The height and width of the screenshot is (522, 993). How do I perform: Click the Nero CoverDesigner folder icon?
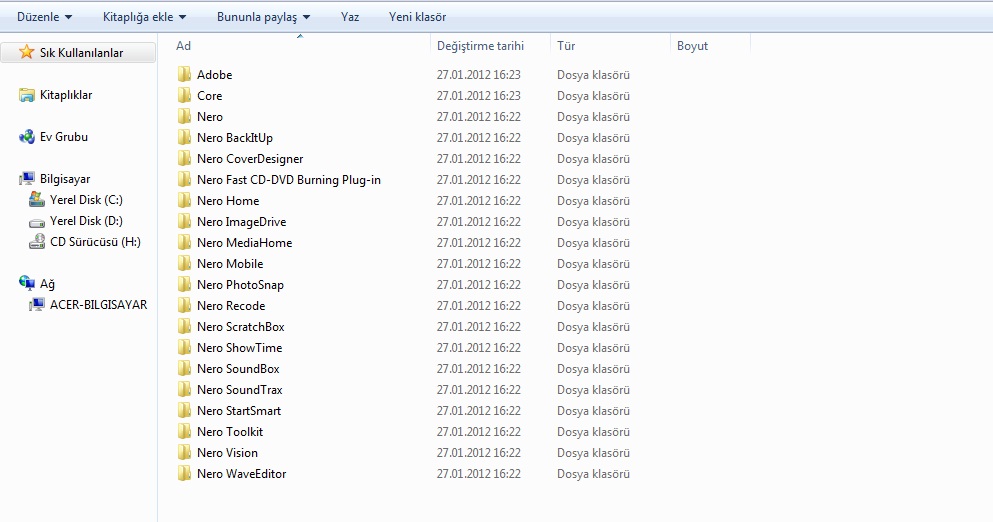click(x=184, y=158)
